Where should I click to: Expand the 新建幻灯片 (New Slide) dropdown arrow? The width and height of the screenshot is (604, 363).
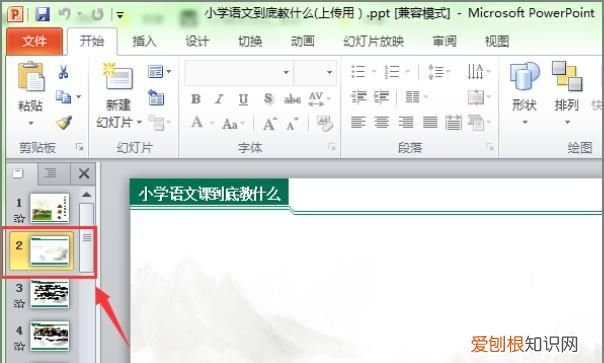(x=139, y=123)
